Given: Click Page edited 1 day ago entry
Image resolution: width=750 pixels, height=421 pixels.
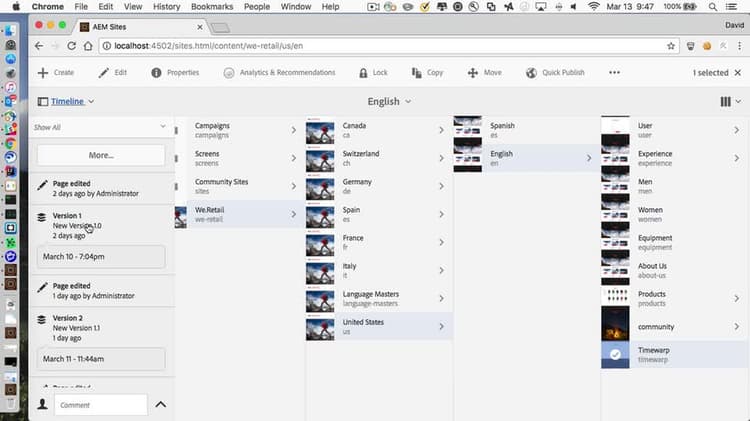Looking at the screenshot, I should click(x=101, y=291).
